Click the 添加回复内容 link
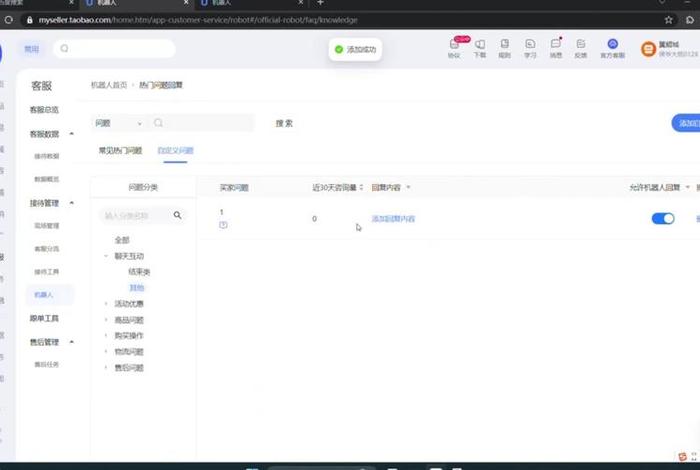This screenshot has height=470, width=700. [x=393, y=219]
